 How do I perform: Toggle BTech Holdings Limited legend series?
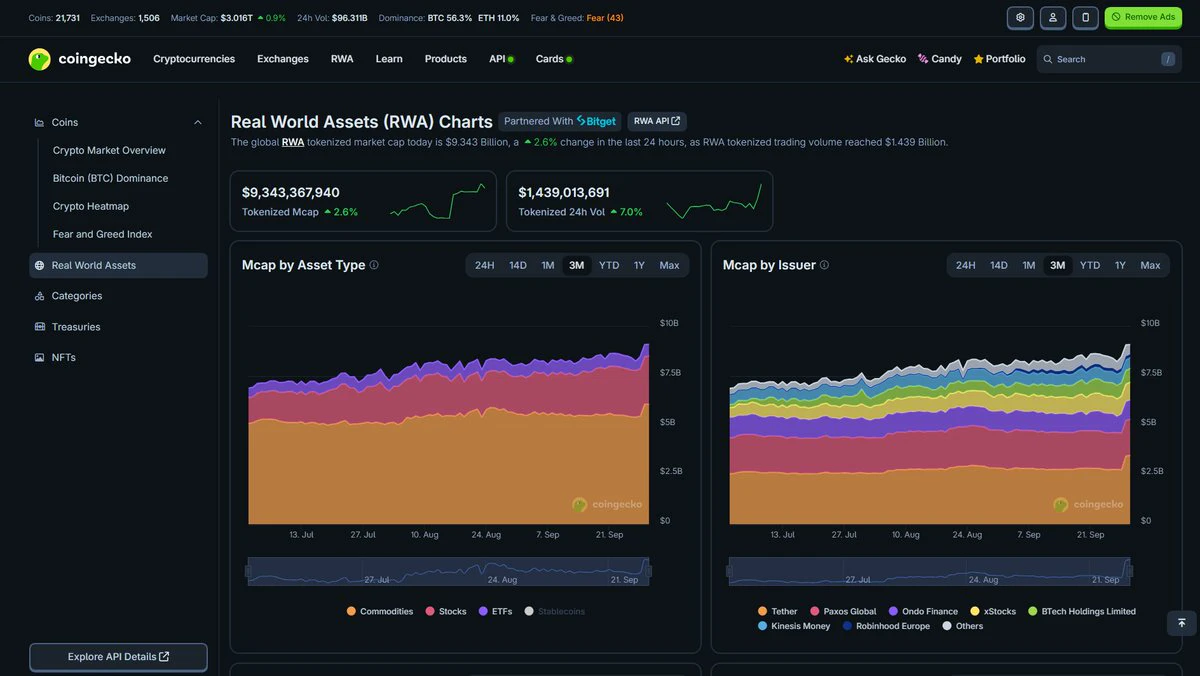pos(1081,611)
